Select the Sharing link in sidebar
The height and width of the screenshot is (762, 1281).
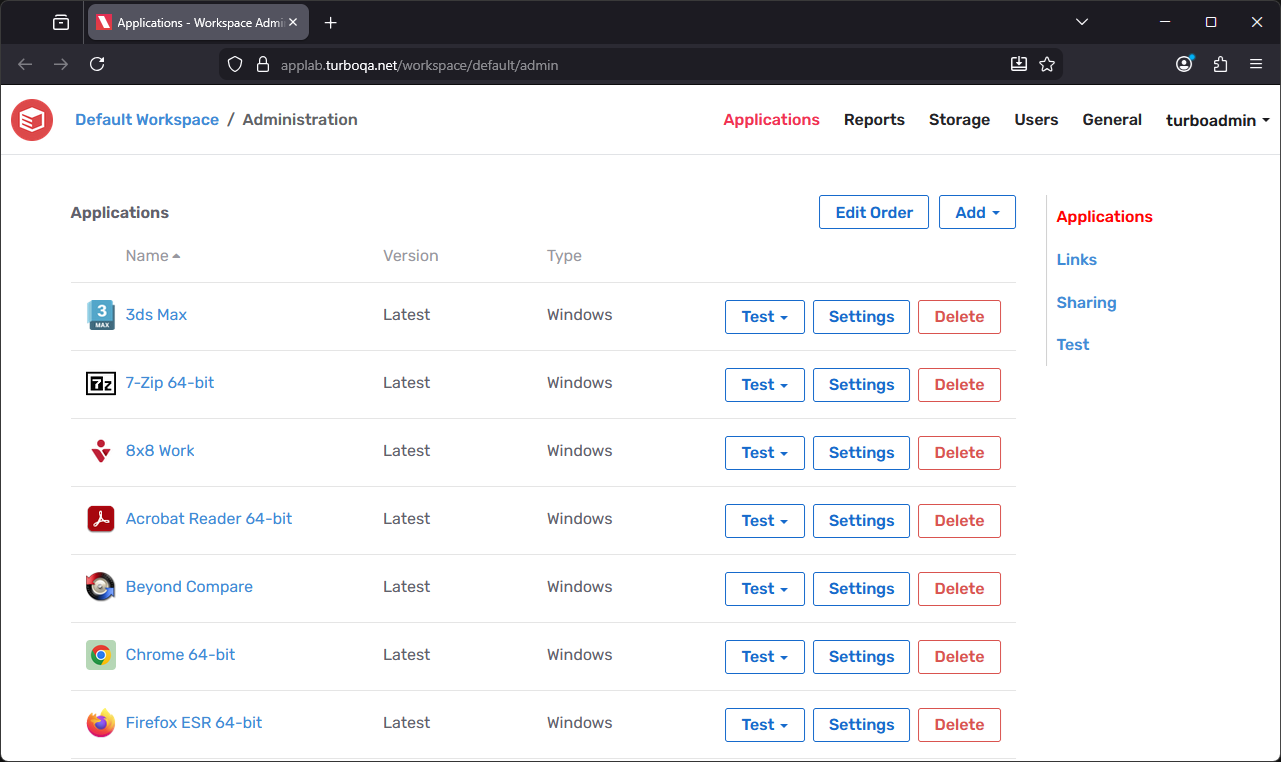(x=1086, y=302)
